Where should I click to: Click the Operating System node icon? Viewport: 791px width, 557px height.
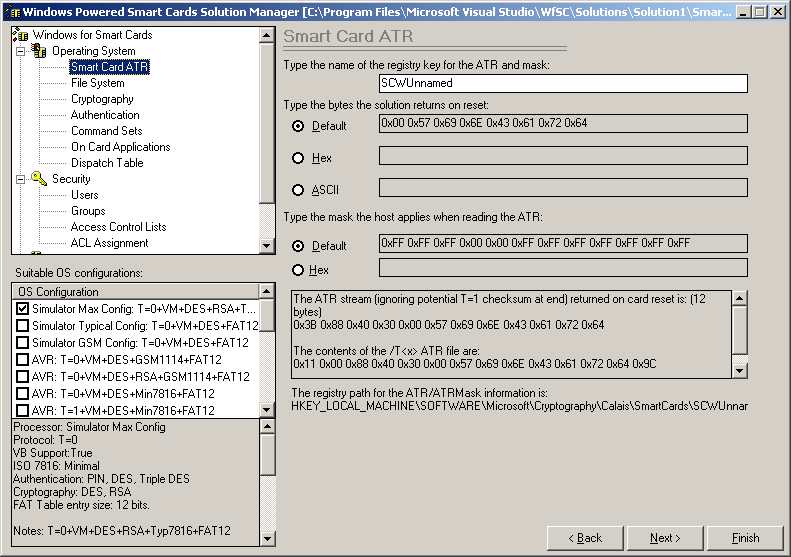pos(39,51)
